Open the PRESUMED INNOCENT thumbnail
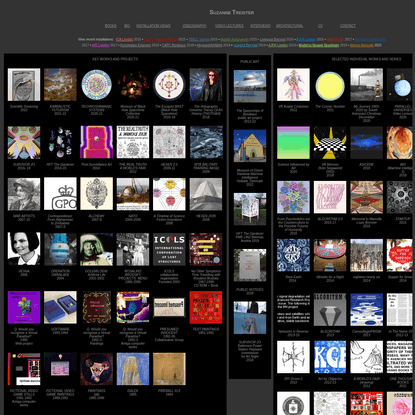The image size is (415, 415). pyautogui.click(x=169, y=307)
